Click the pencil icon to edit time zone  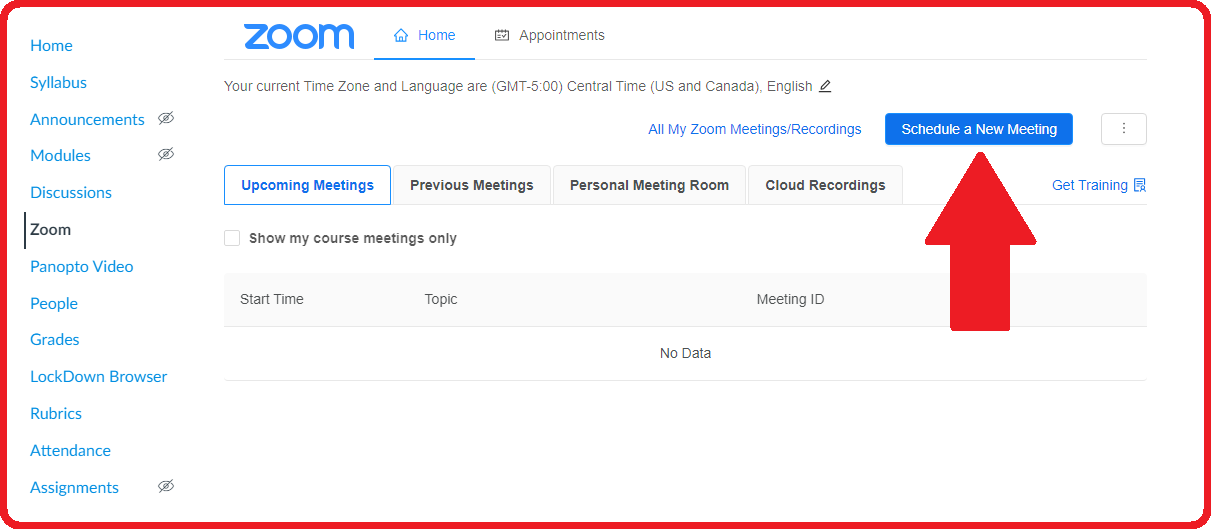[x=825, y=86]
